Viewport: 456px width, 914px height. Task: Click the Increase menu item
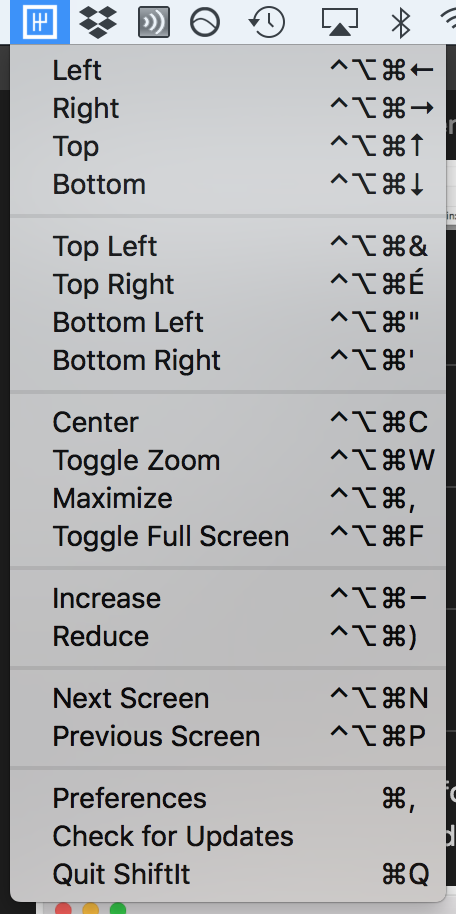click(228, 598)
